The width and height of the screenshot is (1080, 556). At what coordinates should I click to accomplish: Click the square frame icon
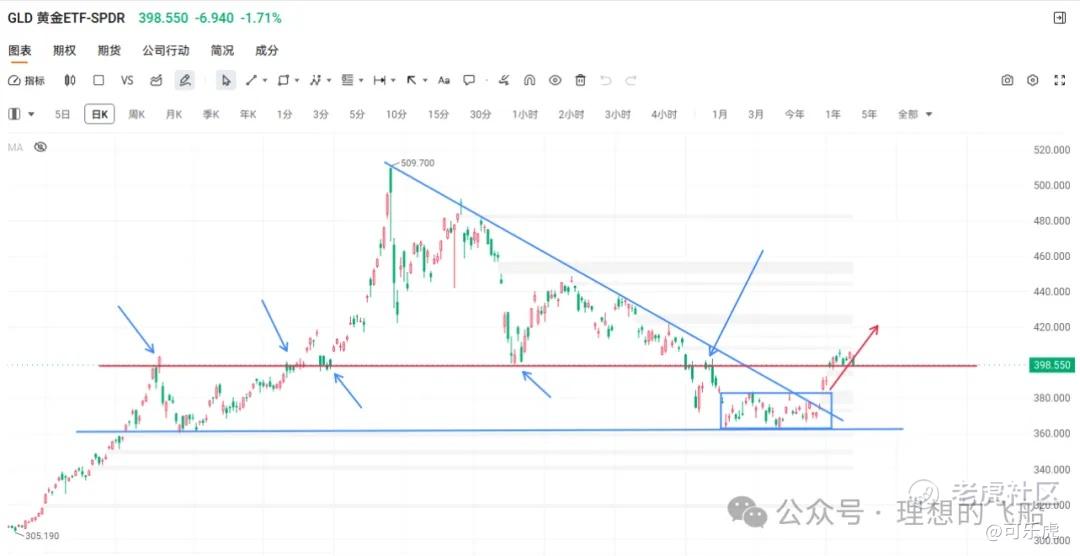(x=98, y=81)
